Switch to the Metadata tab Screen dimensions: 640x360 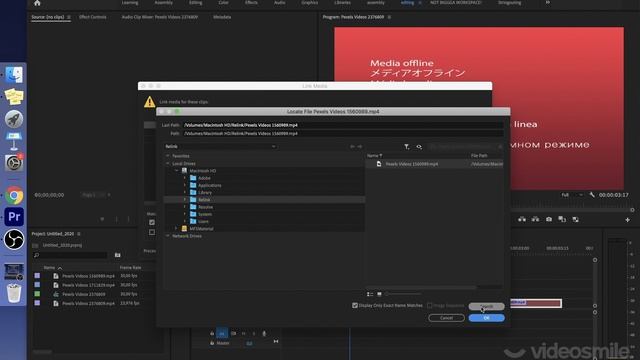[222, 17]
